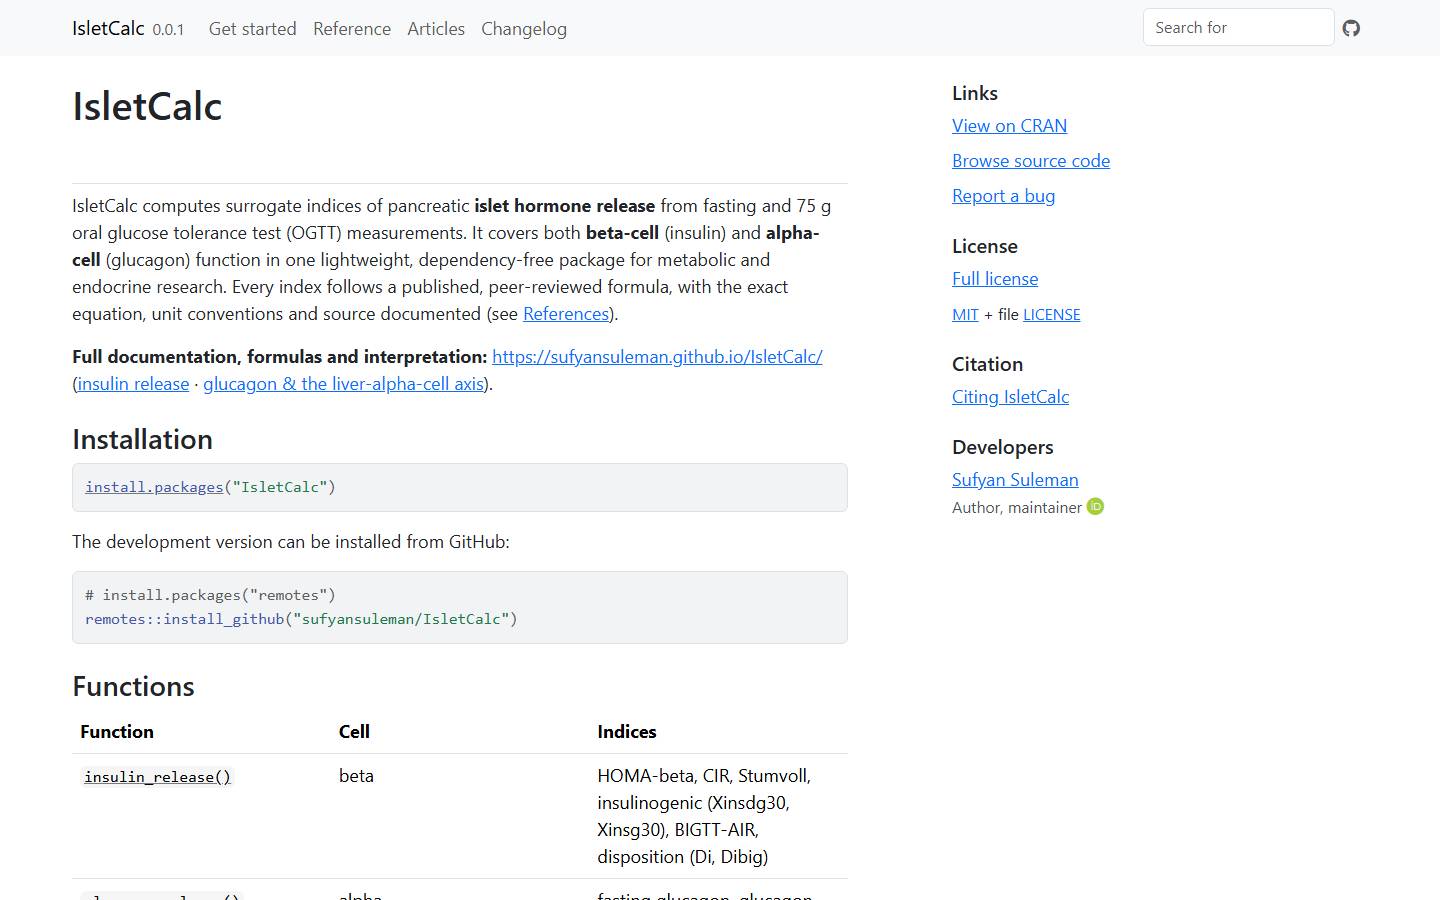Jump to the References link in intro

click(x=566, y=314)
